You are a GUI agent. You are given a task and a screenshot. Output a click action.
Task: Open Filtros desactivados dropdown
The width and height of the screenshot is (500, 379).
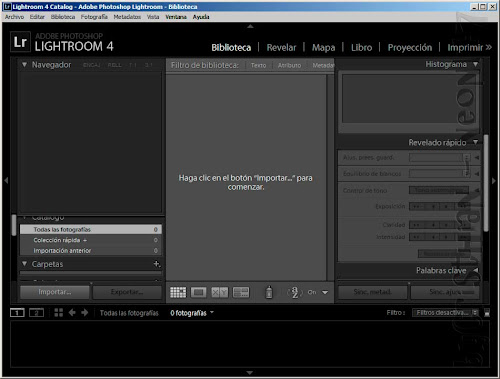[x=445, y=313]
